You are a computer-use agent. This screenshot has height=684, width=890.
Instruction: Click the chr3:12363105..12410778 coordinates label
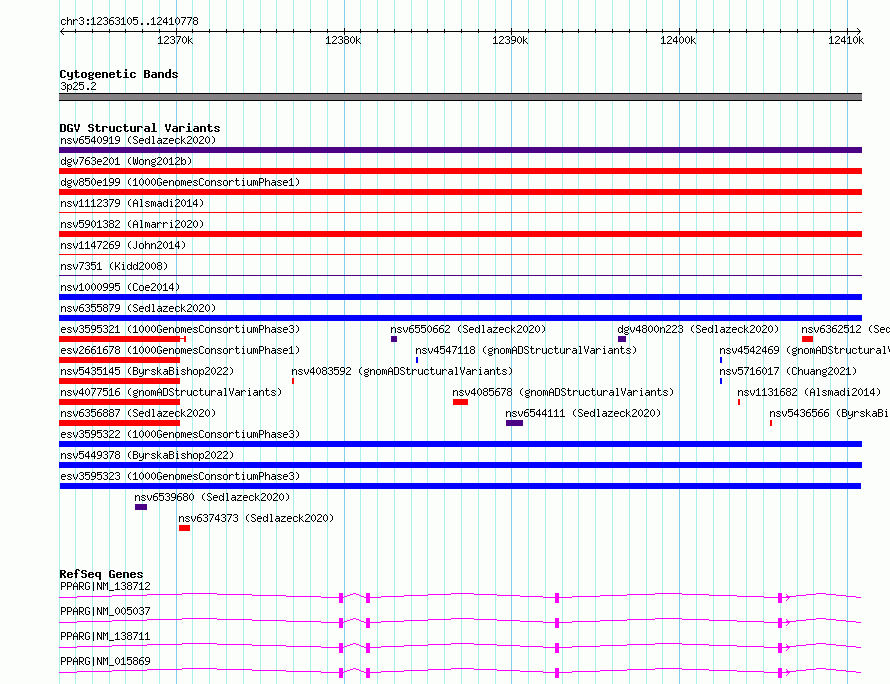tap(129, 22)
